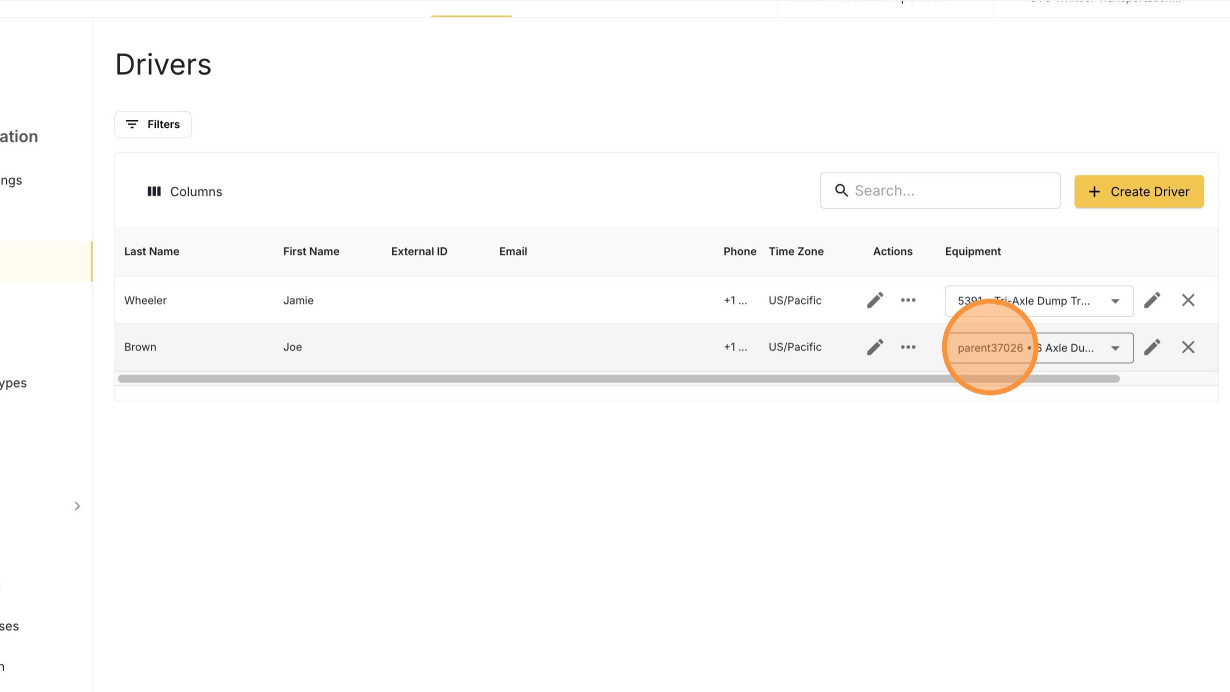Image resolution: width=1230 pixels, height=692 pixels.
Task: Open more actions menu for Brown row
Action: click(x=908, y=347)
